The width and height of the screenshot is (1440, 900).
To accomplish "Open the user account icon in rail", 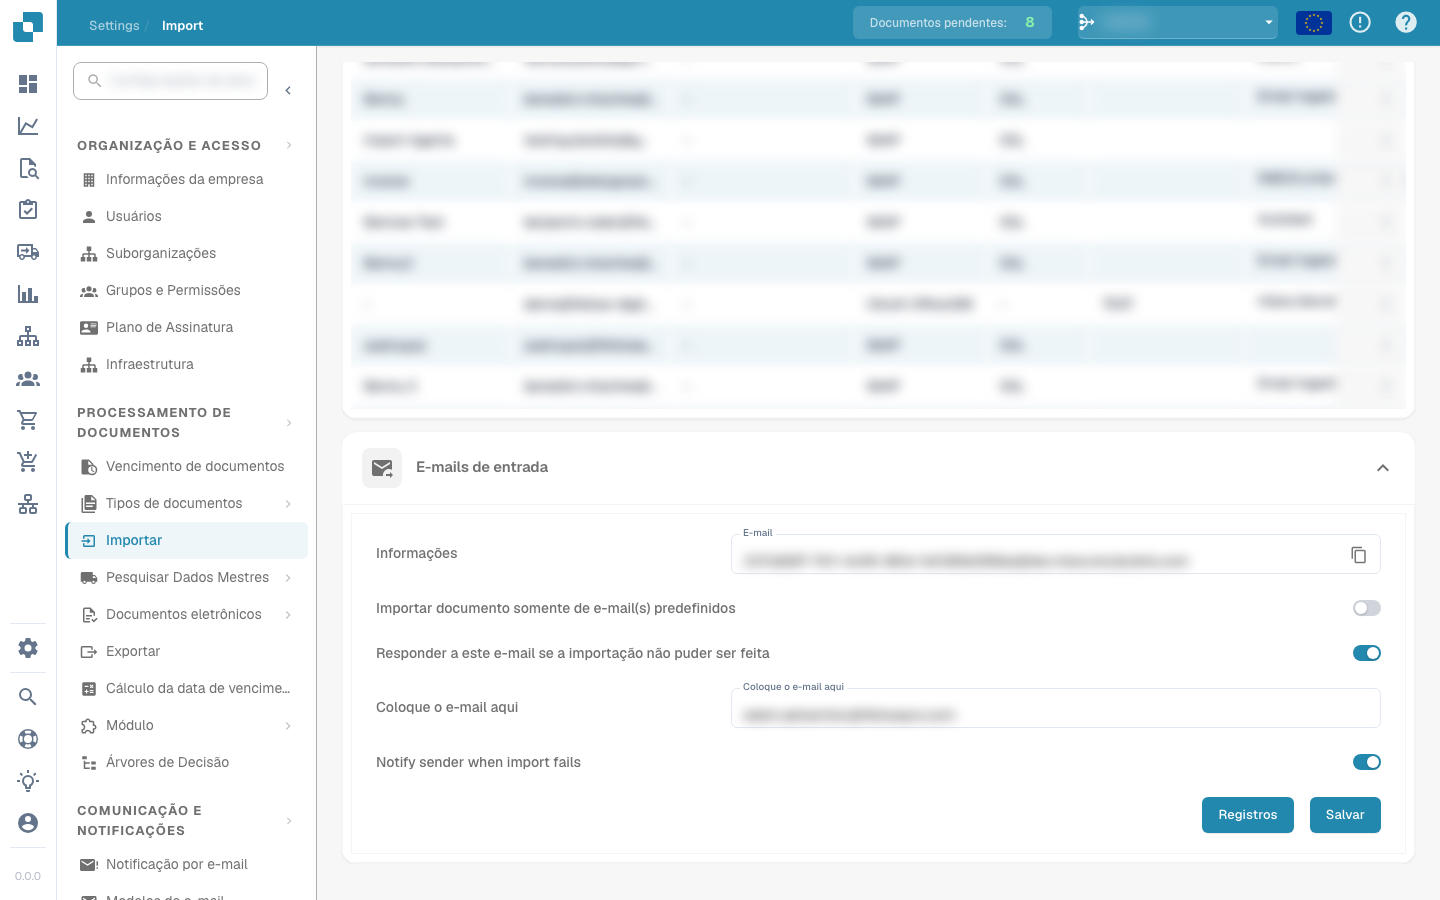I will (28, 822).
